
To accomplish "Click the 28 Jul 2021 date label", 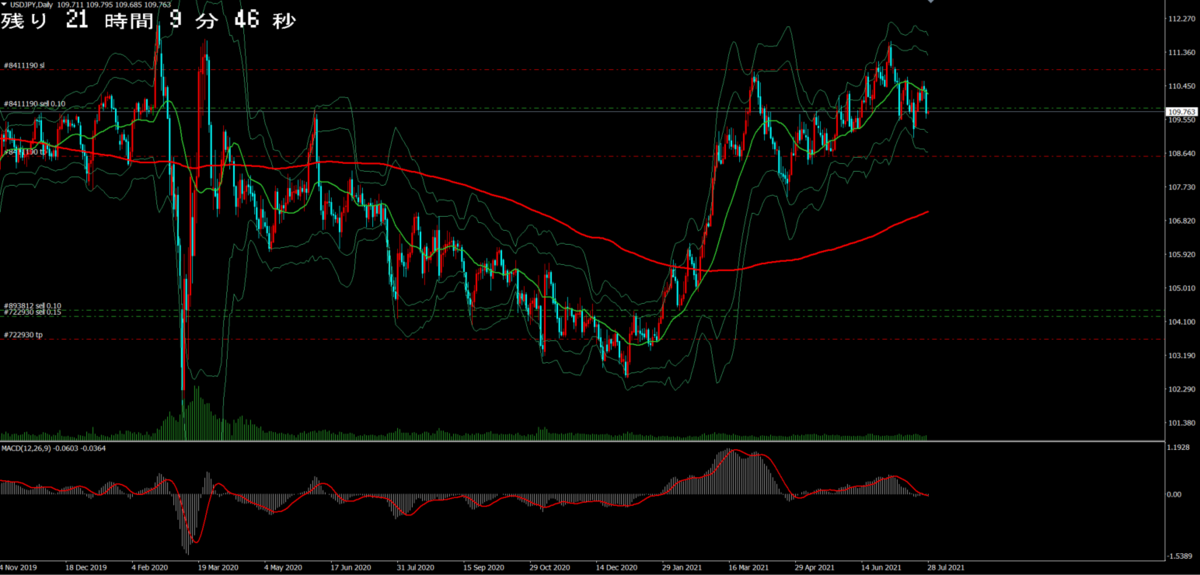I will [946, 567].
